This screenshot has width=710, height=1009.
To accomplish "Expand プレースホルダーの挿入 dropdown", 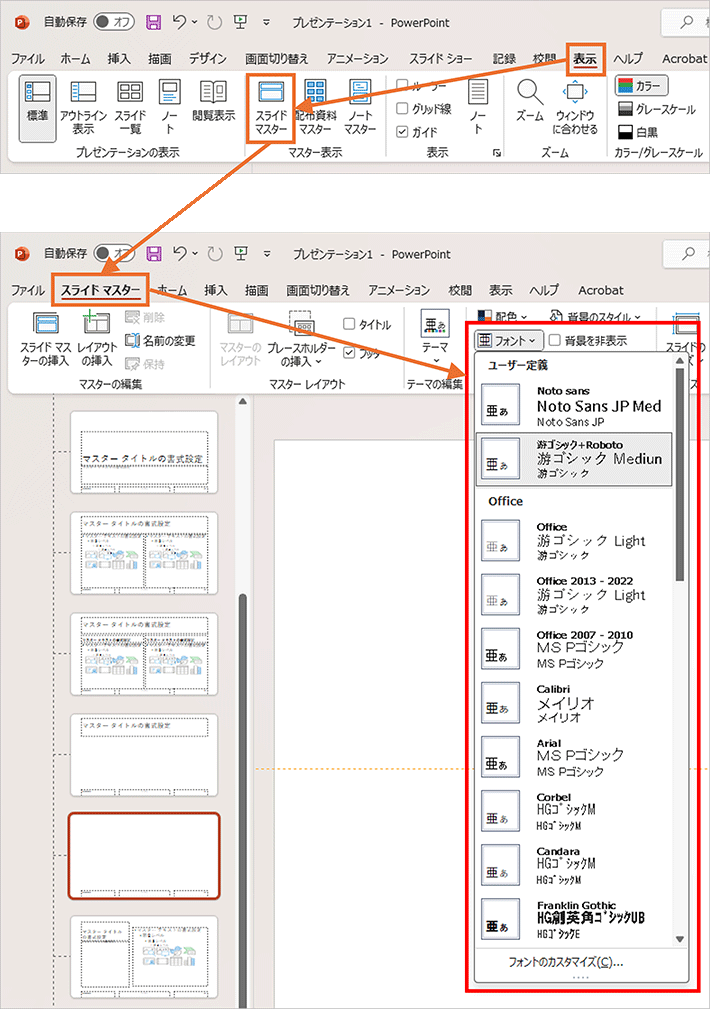I will [301, 339].
